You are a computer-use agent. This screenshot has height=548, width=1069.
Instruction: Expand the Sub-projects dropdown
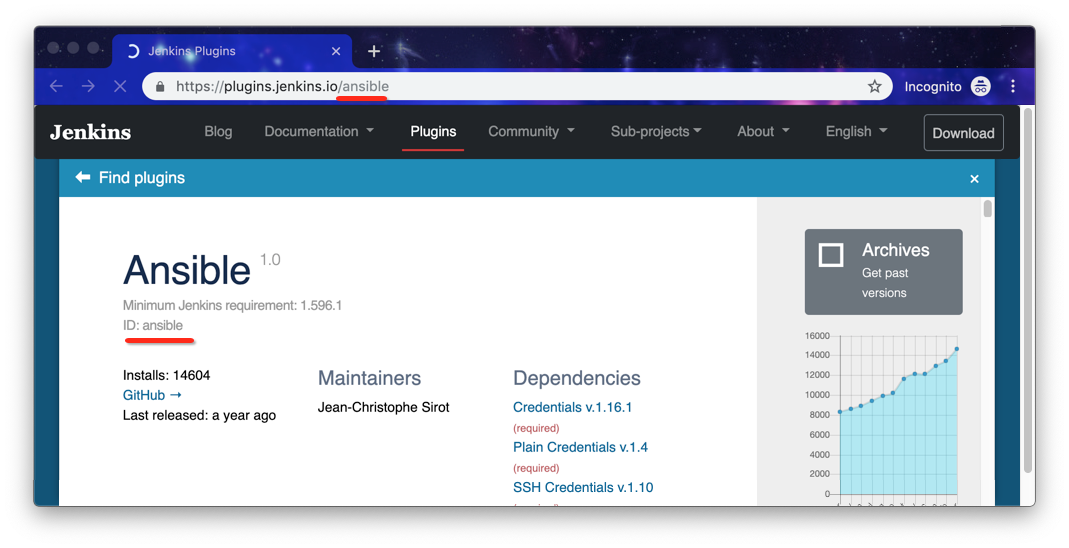tap(656, 132)
